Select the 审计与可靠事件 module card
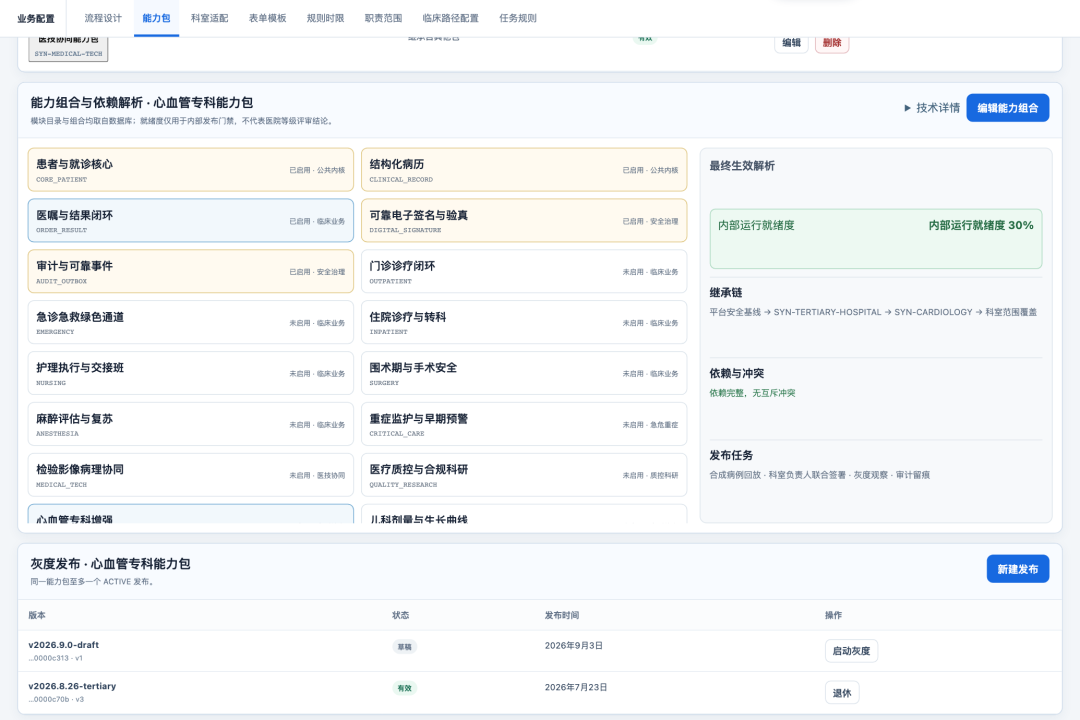 pyautogui.click(x=191, y=271)
